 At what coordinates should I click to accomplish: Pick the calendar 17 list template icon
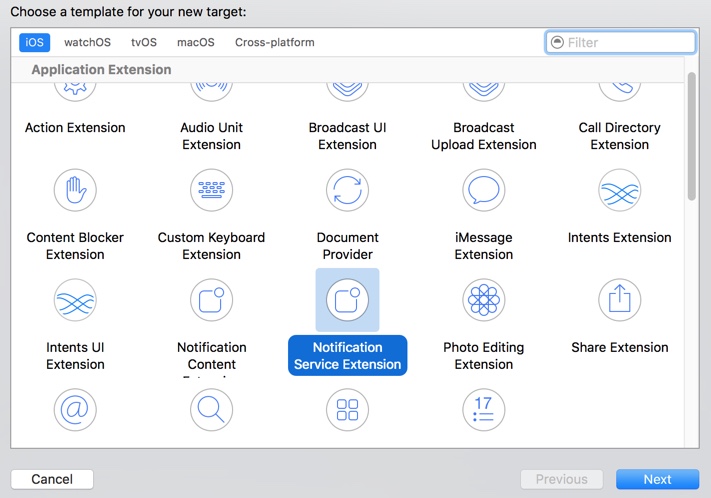point(484,410)
